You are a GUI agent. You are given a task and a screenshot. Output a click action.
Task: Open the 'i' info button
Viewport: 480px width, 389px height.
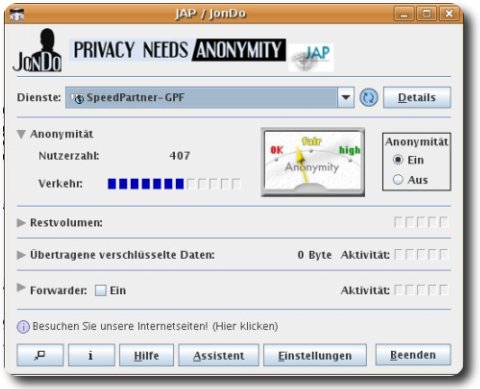(x=91, y=355)
